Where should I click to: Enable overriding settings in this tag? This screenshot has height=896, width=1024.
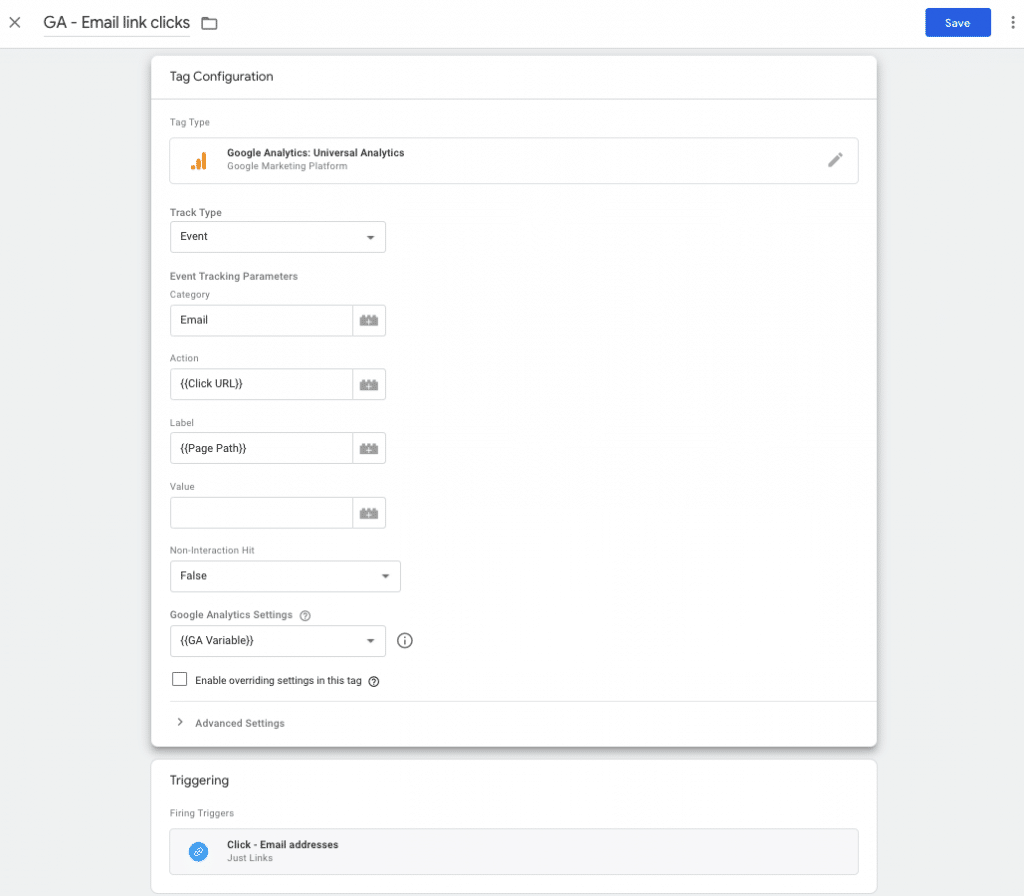coord(180,680)
